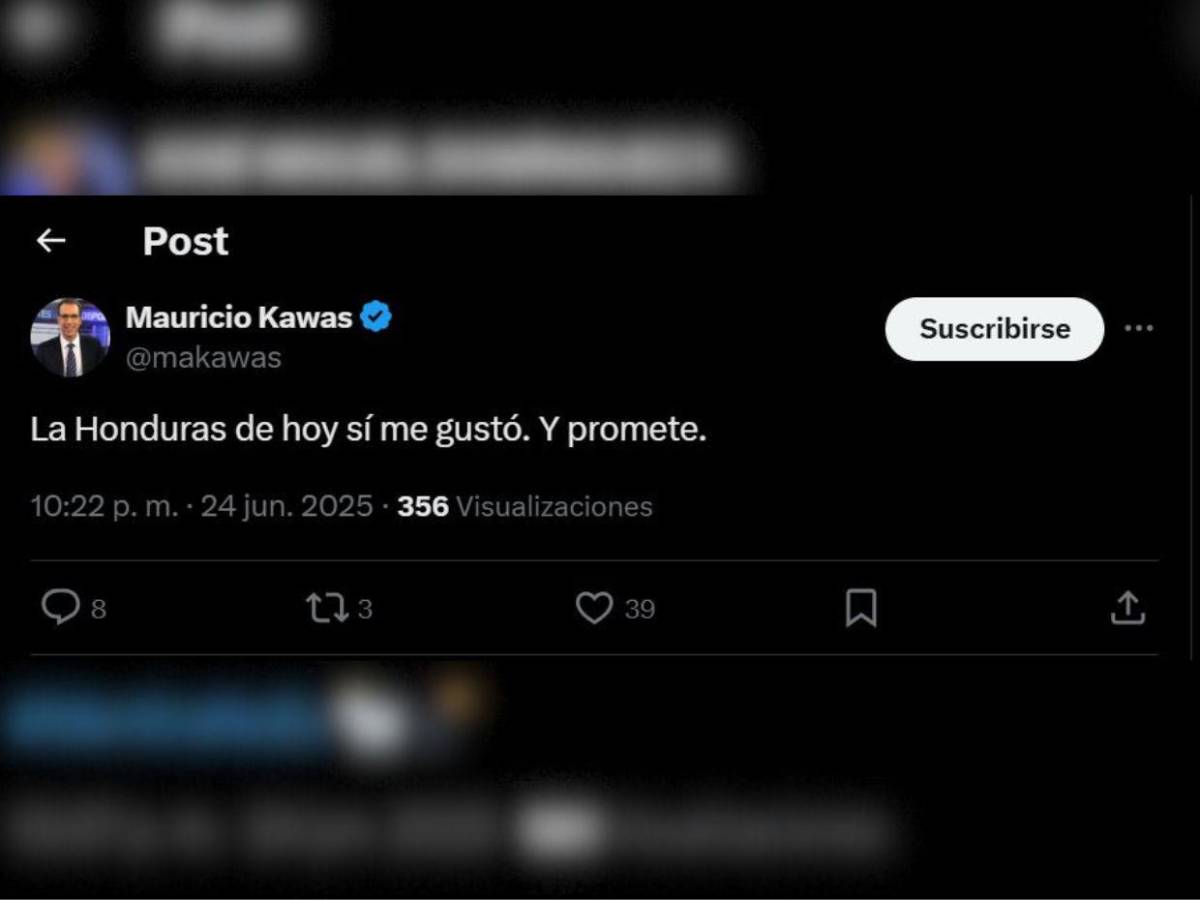This screenshot has height=900, width=1200.
Task: Open Mauricio Kawas's profile picture
Action: [69, 338]
